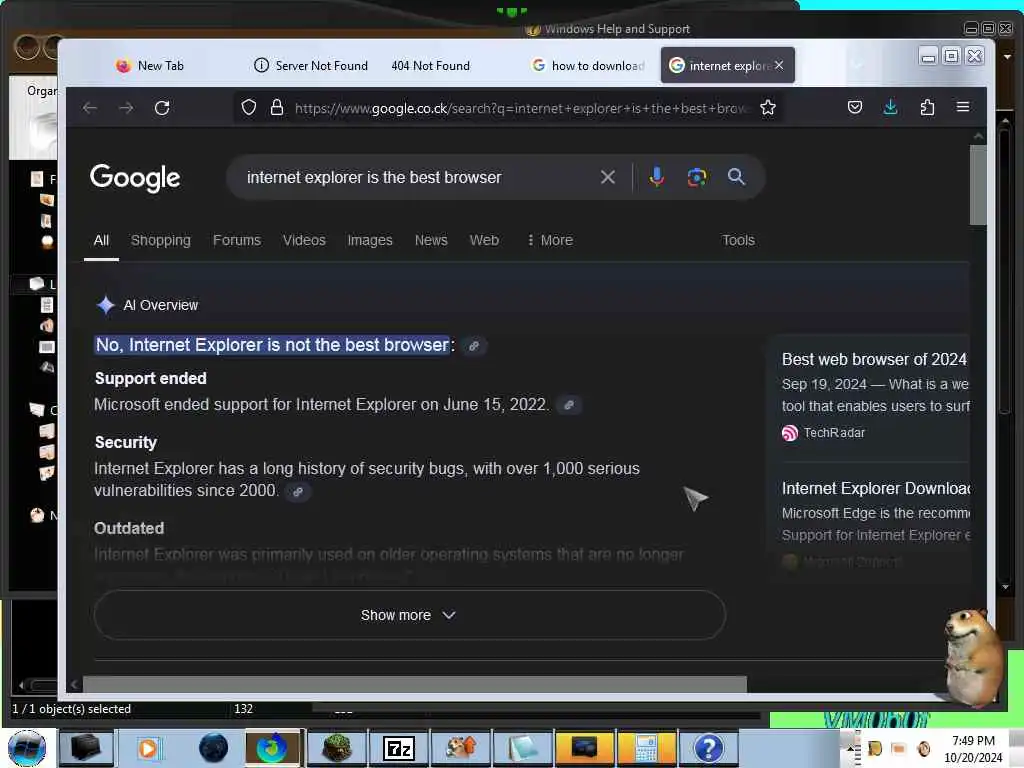Image resolution: width=1024 pixels, height=768 pixels.
Task: Open source link beside the 'not the best browser' headline
Action: [x=474, y=345]
